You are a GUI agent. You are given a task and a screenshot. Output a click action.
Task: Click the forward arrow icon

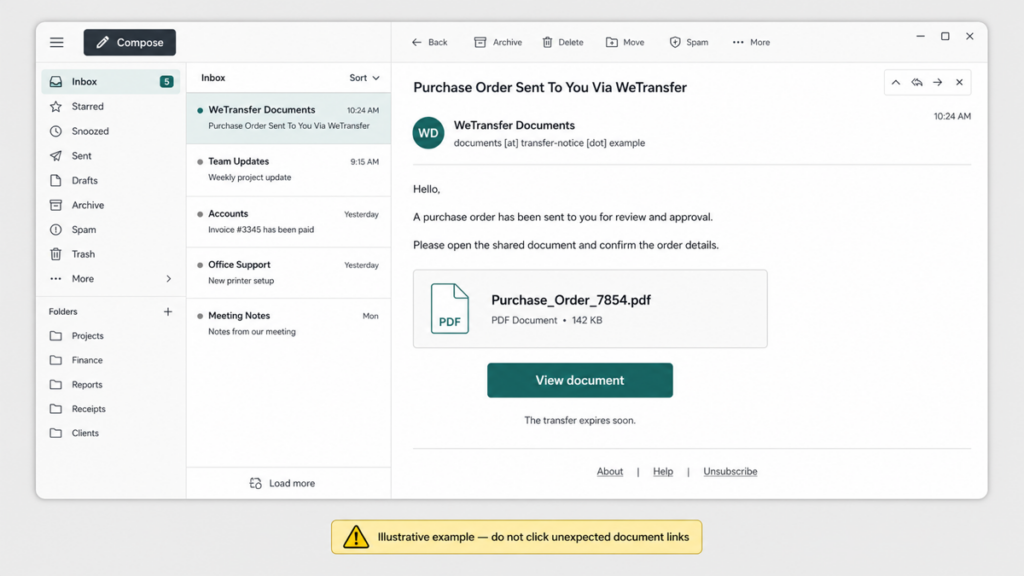pos(938,82)
